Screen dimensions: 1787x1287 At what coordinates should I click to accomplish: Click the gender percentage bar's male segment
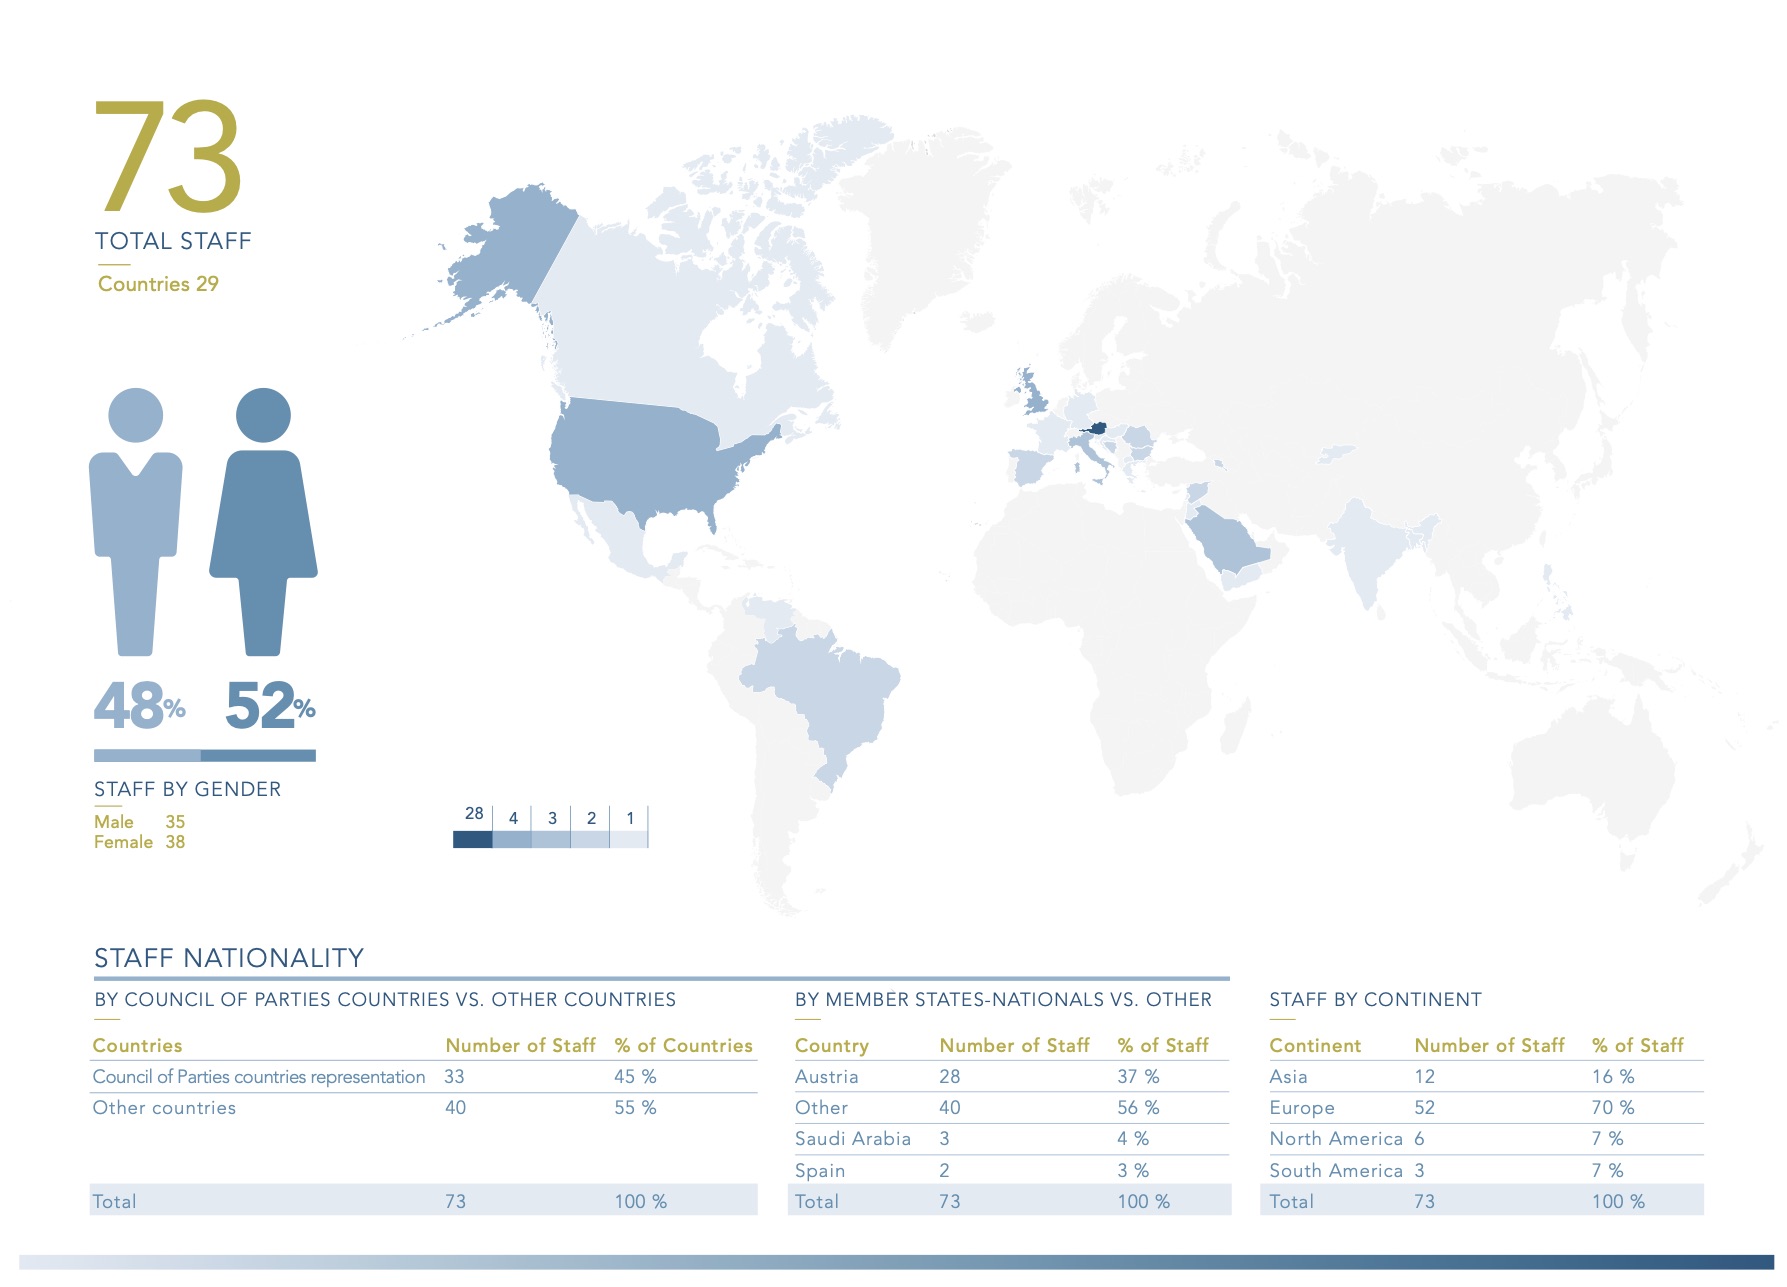147,756
